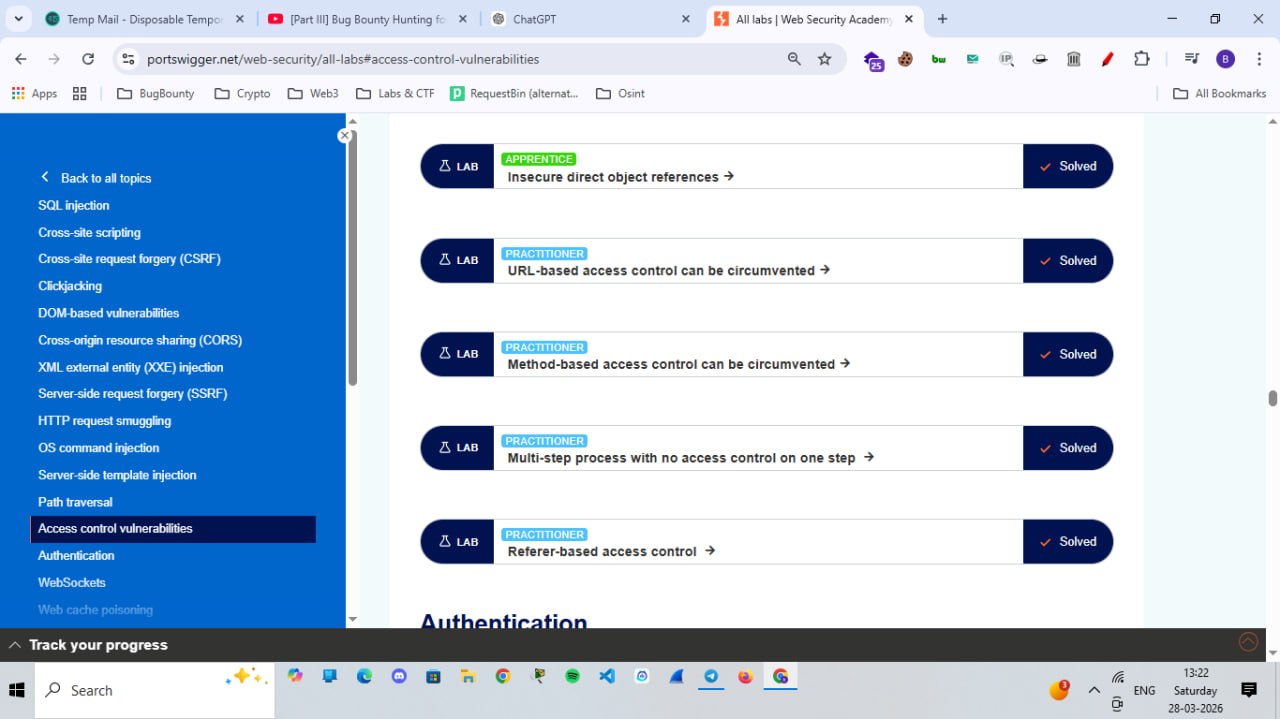The image size is (1280, 719).
Task: Open the IP lookup extension icon
Action: click(1006, 59)
